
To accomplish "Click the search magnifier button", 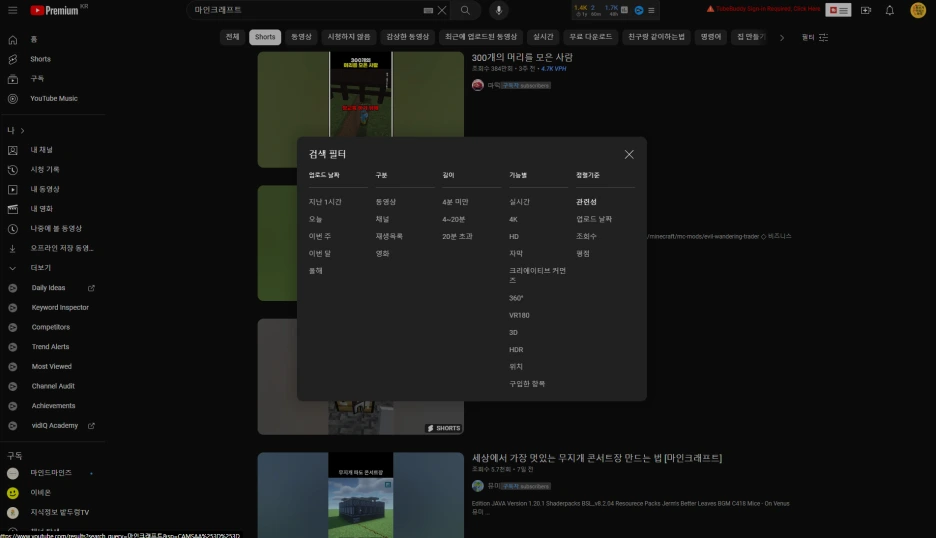I will click(465, 10).
